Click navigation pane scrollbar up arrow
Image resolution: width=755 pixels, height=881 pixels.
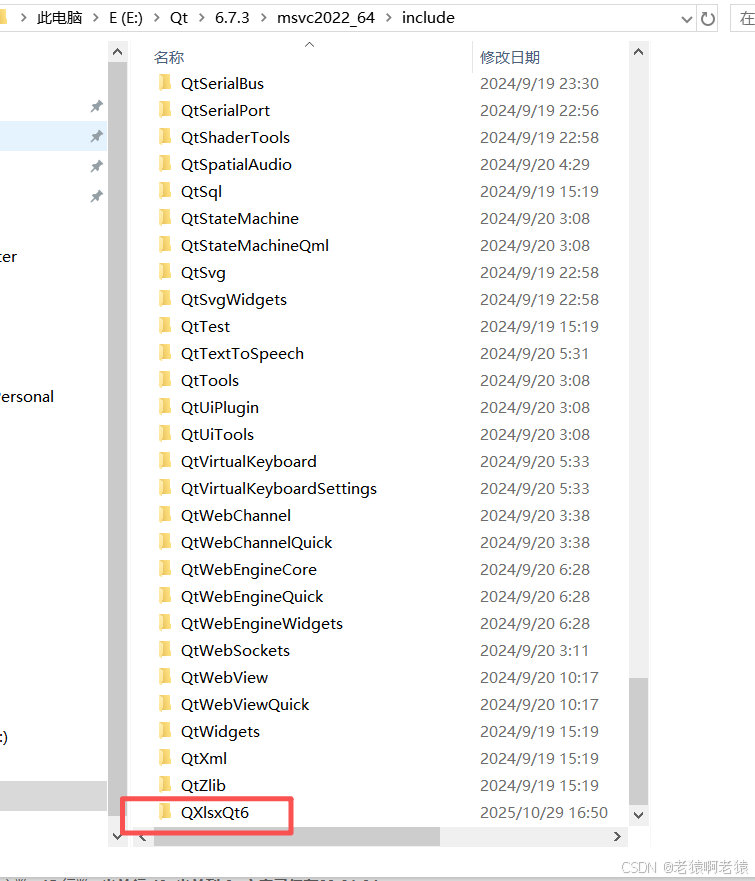coord(117,52)
